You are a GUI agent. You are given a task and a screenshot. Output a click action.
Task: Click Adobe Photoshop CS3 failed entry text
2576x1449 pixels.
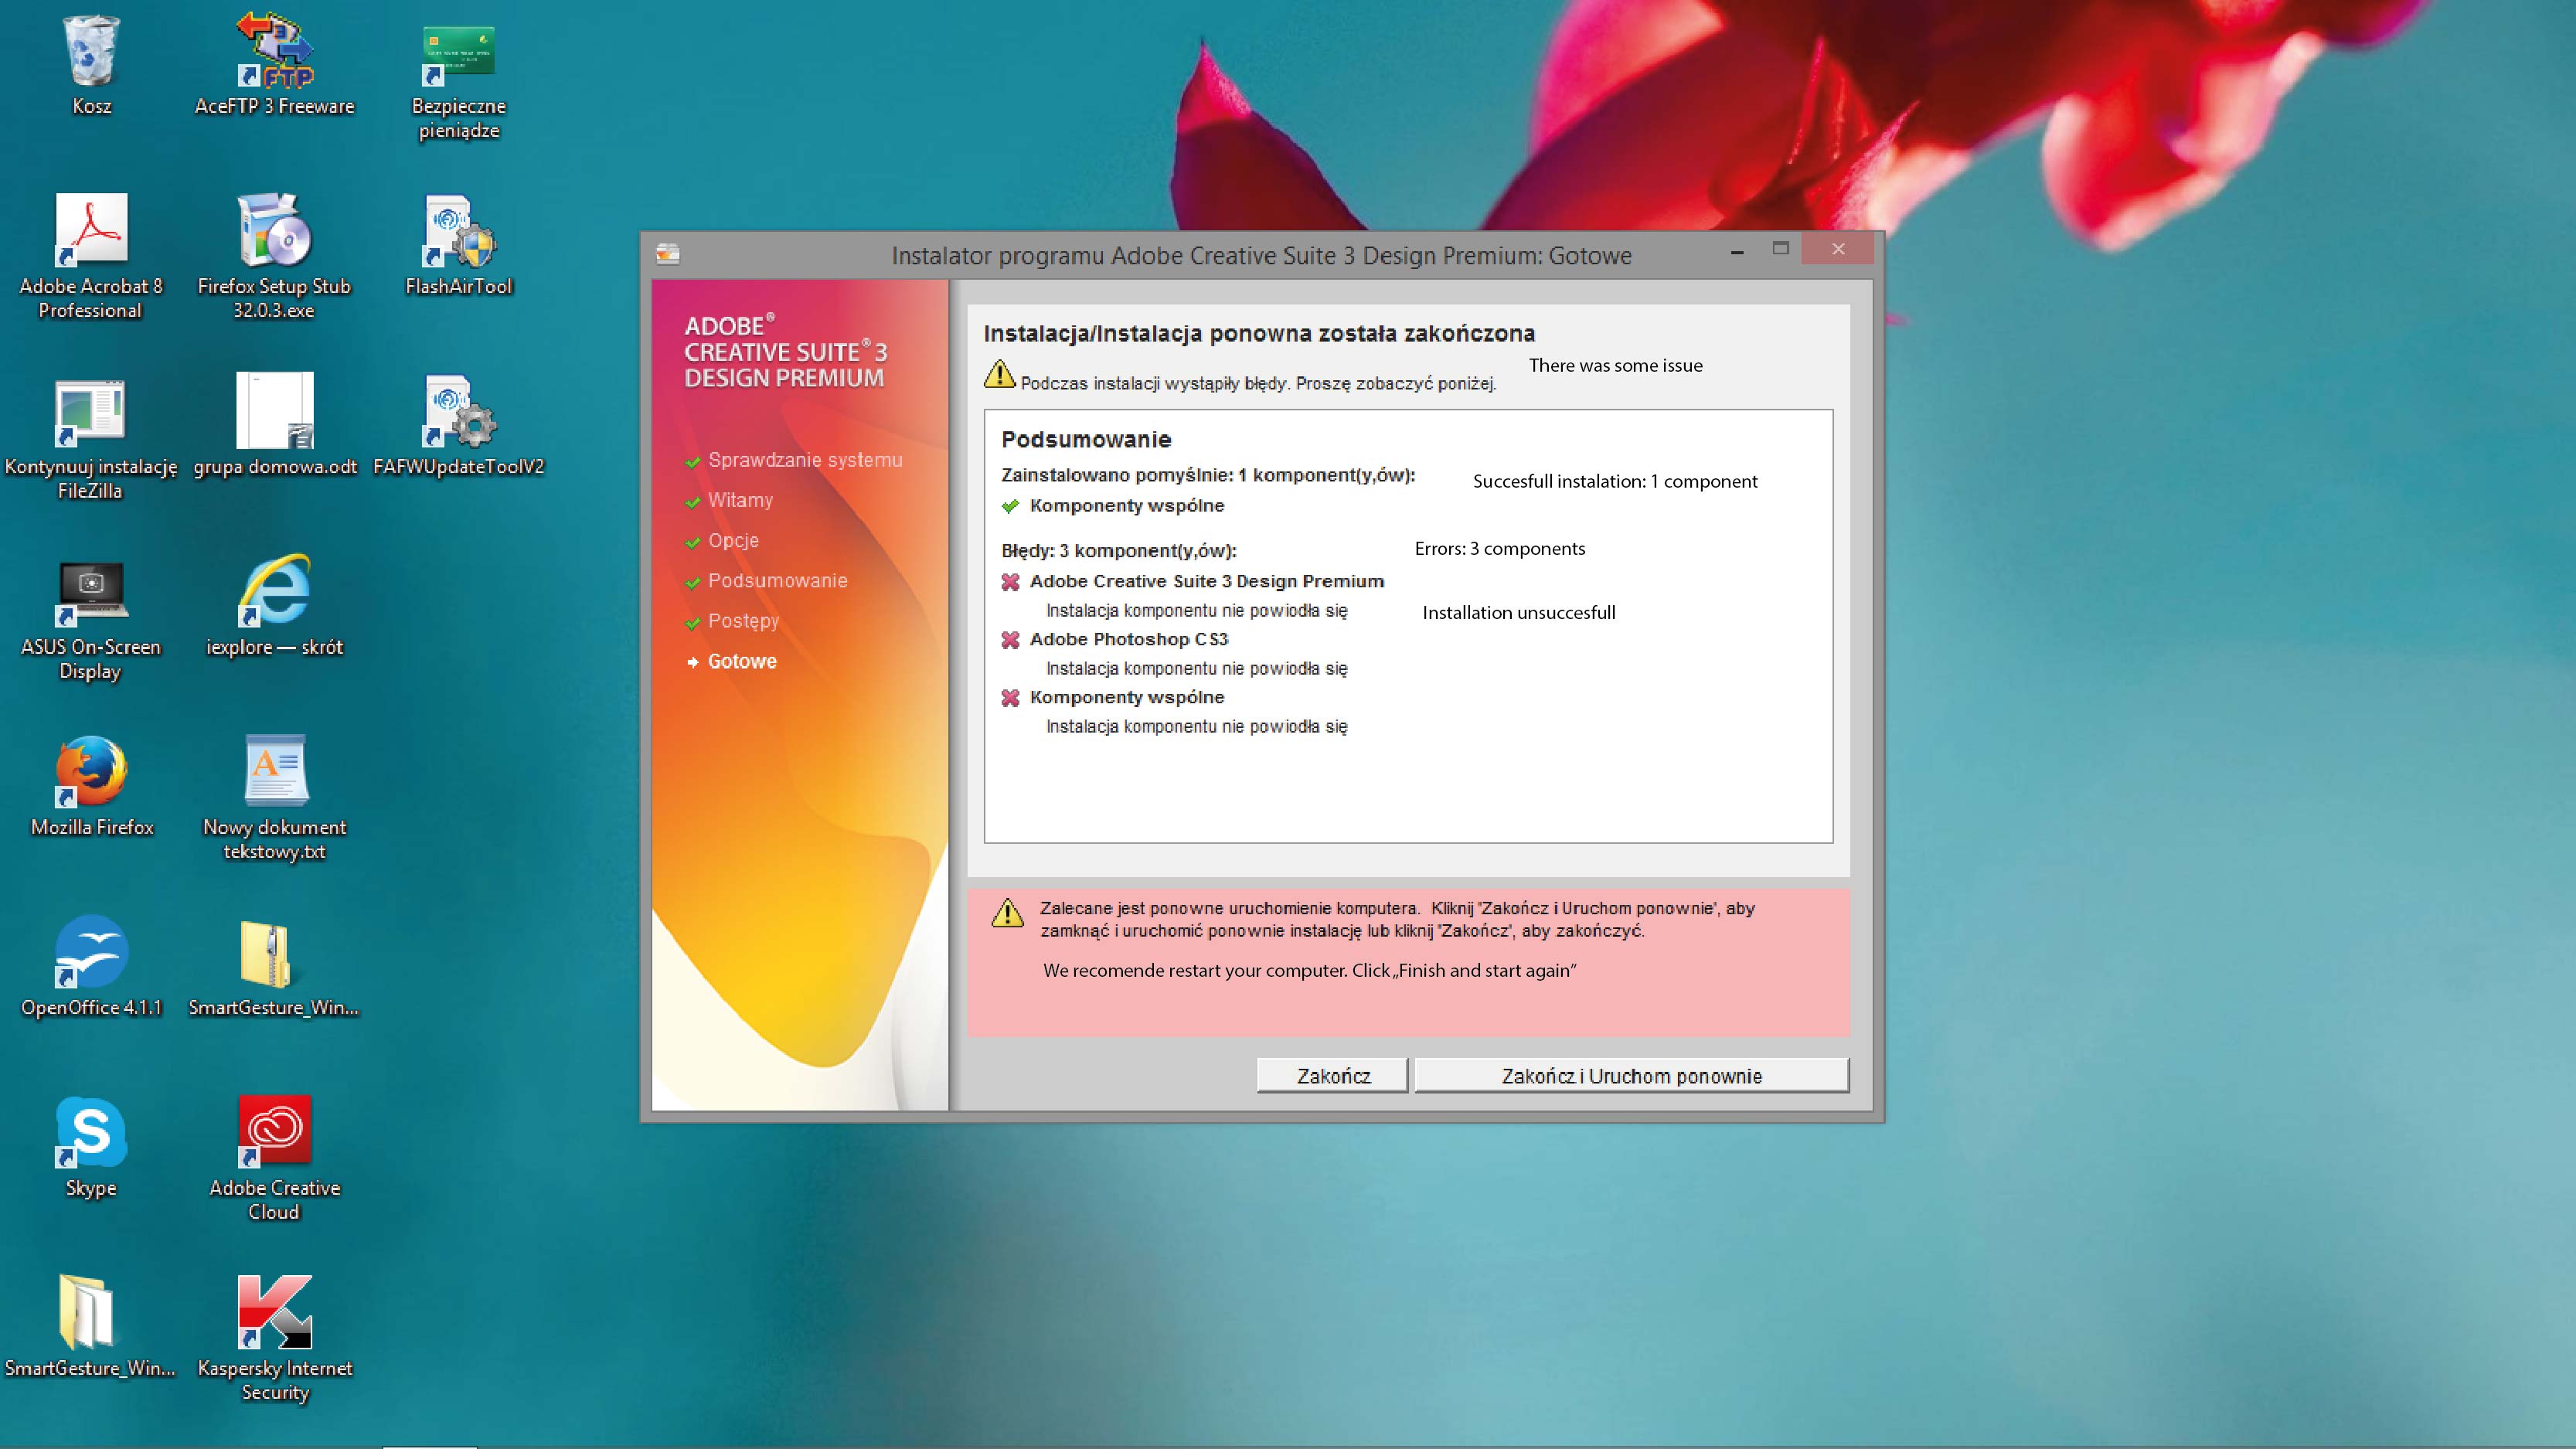click(1129, 639)
